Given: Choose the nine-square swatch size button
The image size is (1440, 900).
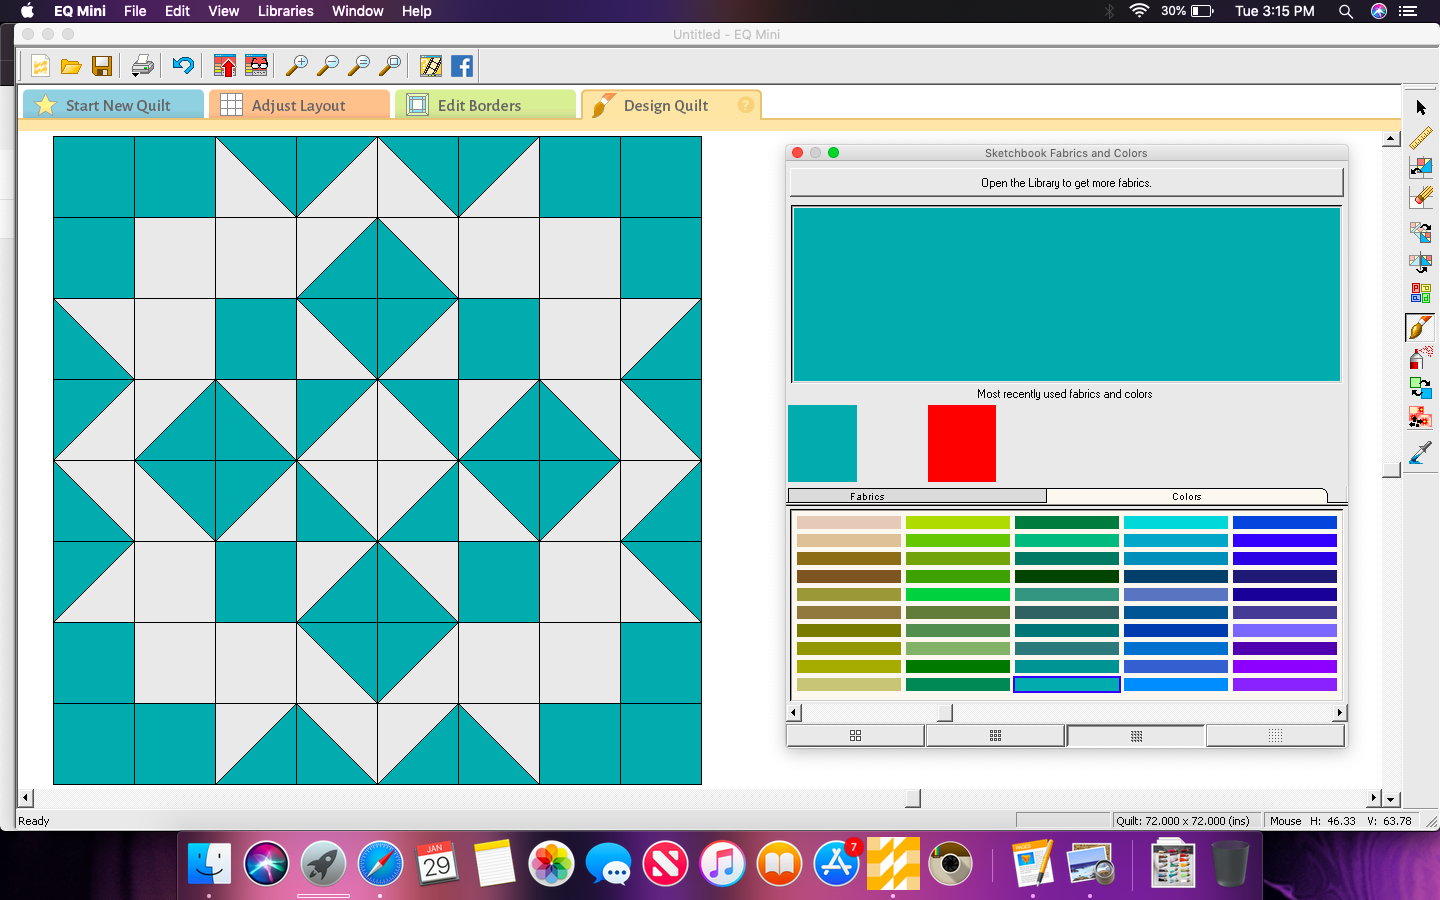Looking at the screenshot, I should pyautogui.click(x=995, y=736).
